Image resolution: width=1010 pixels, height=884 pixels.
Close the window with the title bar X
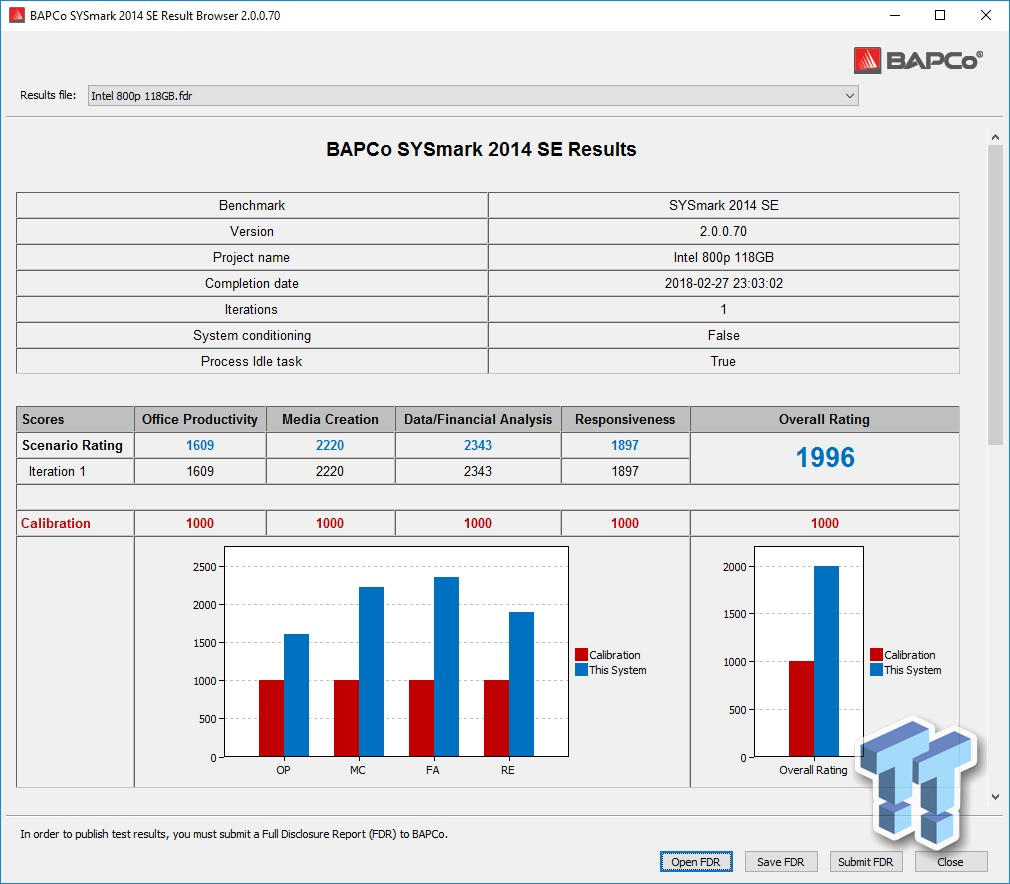986,15
